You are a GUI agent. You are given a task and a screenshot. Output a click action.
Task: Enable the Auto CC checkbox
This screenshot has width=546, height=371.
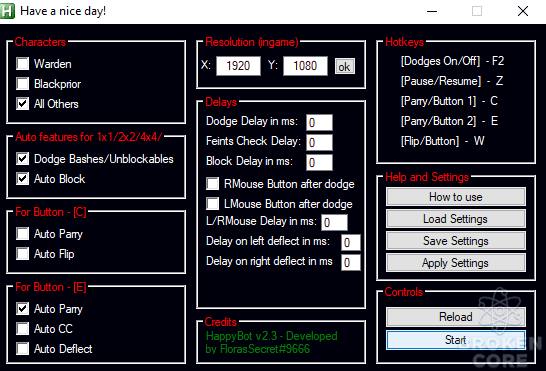click(x=23, y=329)
